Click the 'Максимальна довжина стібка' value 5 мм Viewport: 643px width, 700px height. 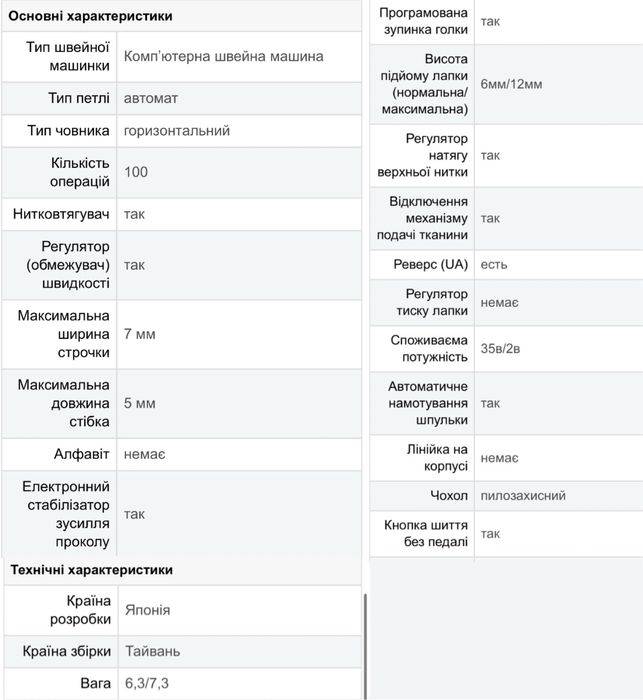[x=140, y=403]
